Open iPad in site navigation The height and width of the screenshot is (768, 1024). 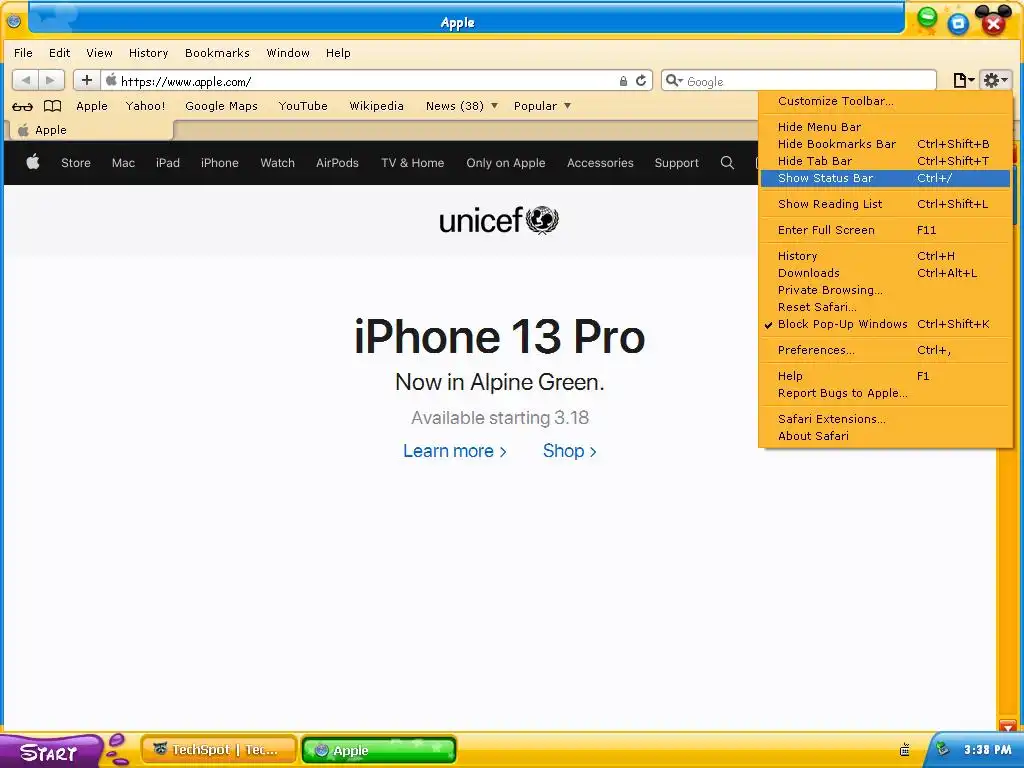click(x=168, y=163)
